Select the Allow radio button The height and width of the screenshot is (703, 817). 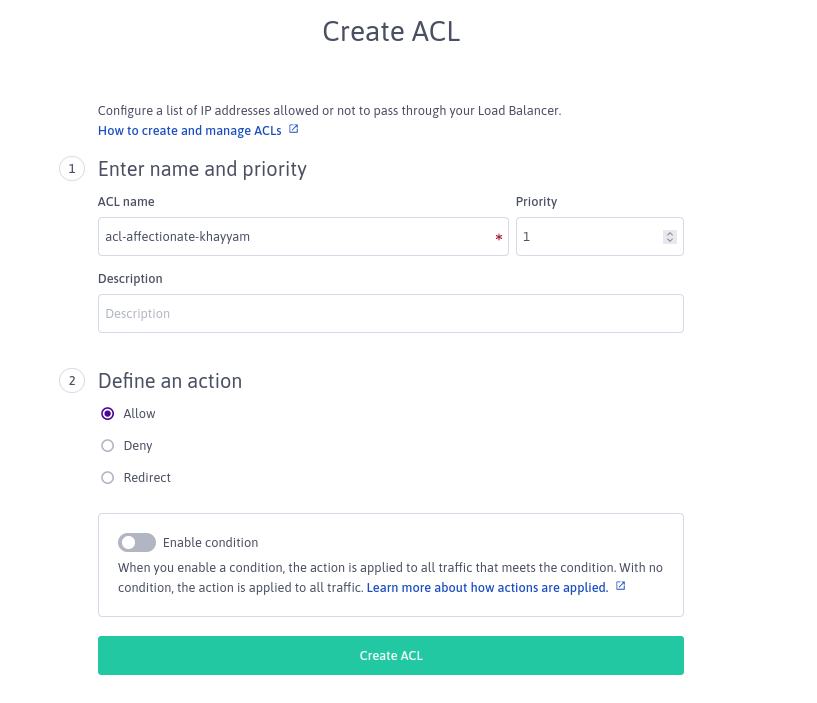click(108, 414)
